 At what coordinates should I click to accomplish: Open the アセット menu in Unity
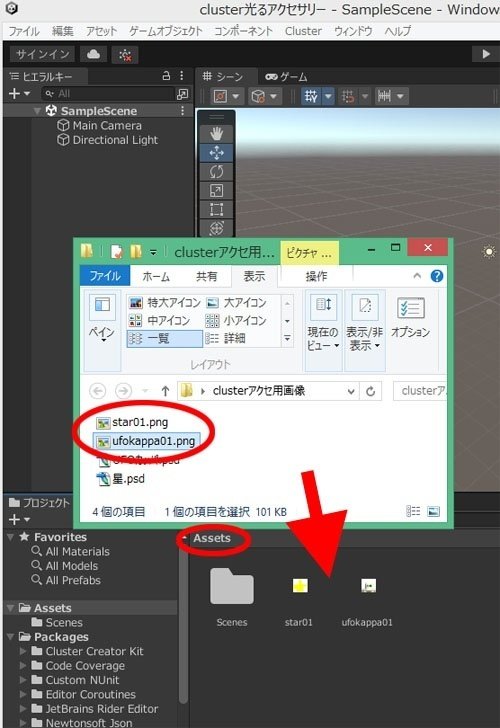tap(101, 31)
